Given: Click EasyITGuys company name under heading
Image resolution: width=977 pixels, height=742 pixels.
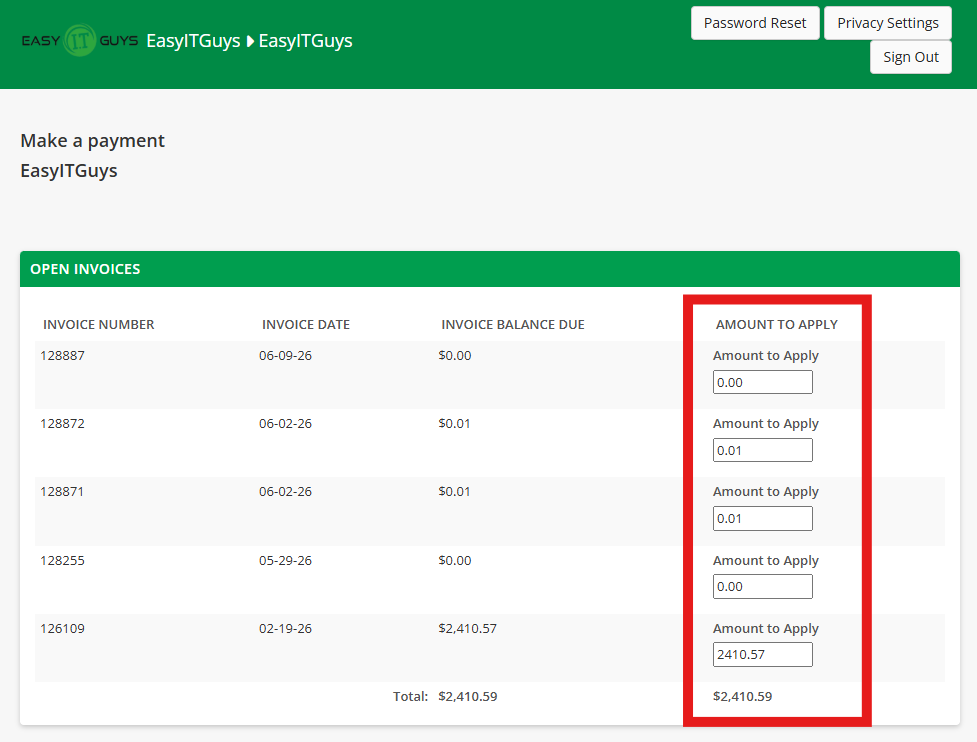Looking at the screenshot, I should click(x=69, y=171).
